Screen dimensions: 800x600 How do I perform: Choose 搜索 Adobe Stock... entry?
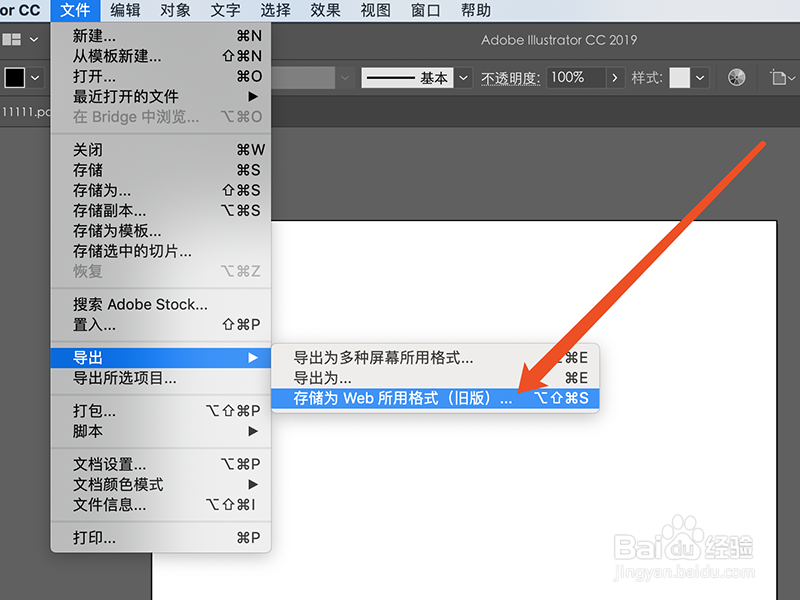161,305
